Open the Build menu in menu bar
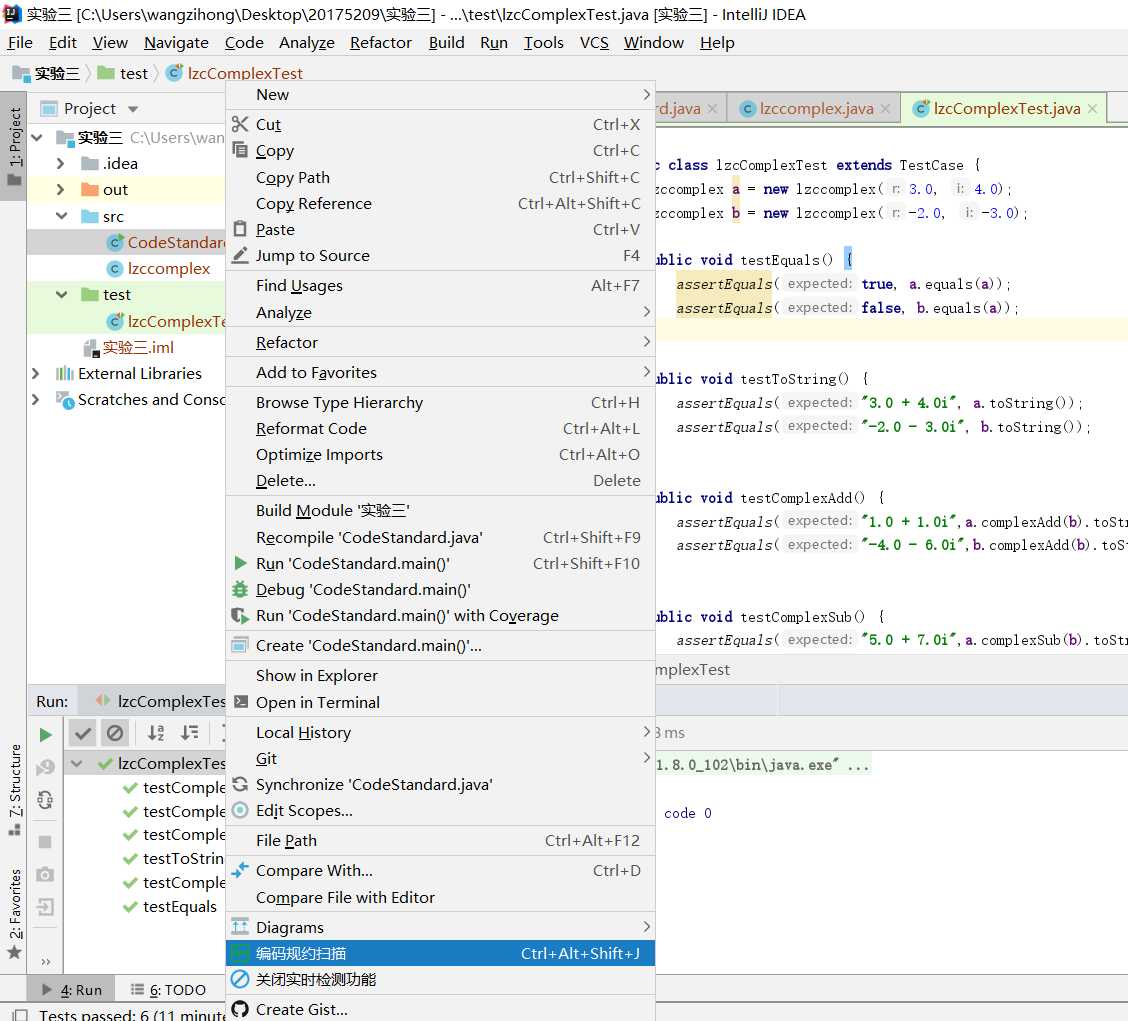The height and width of the screenshot is (1021, 1128). pos(446,42)
